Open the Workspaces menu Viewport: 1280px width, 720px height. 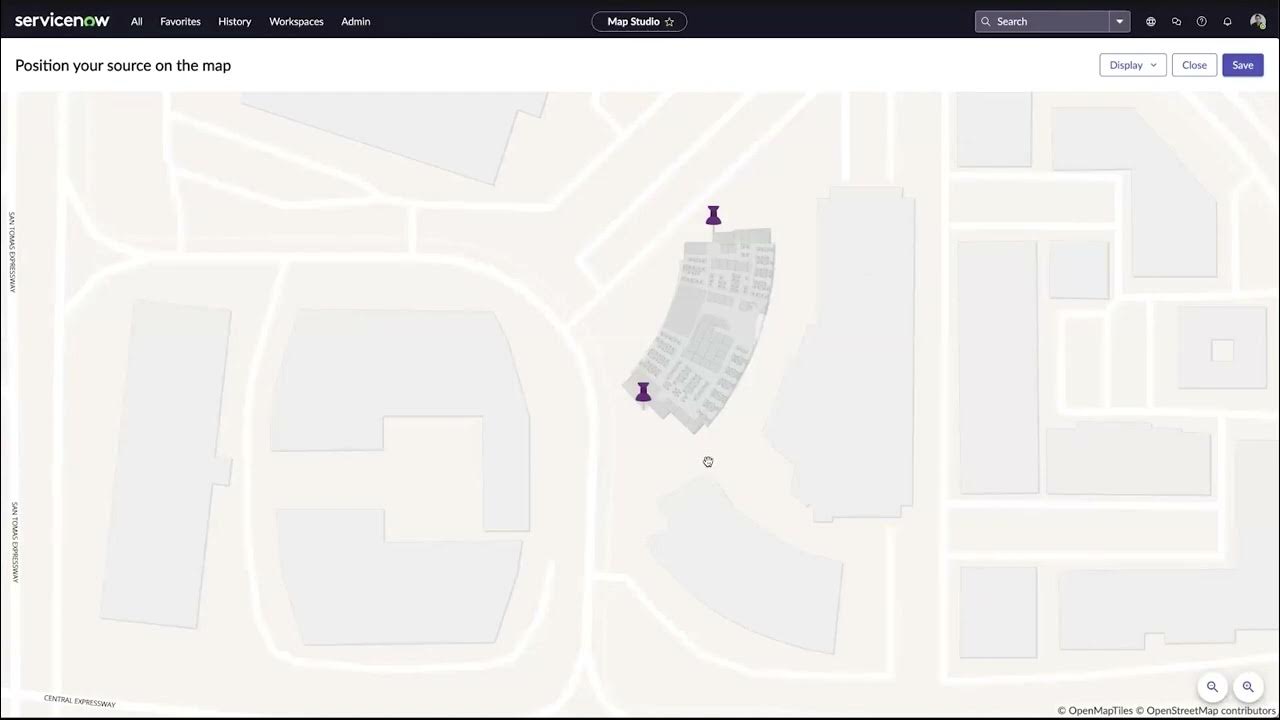[x=296, y=21]
